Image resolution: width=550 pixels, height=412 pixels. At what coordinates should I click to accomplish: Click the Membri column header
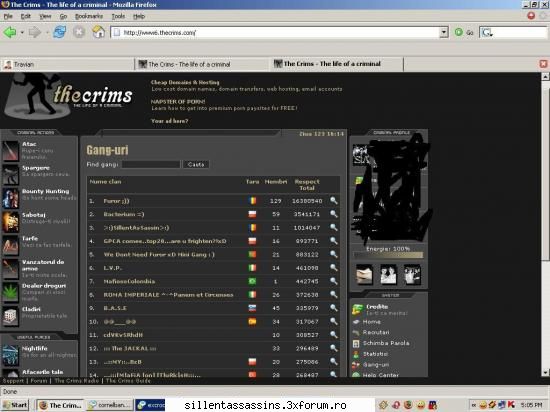point(276,182)
